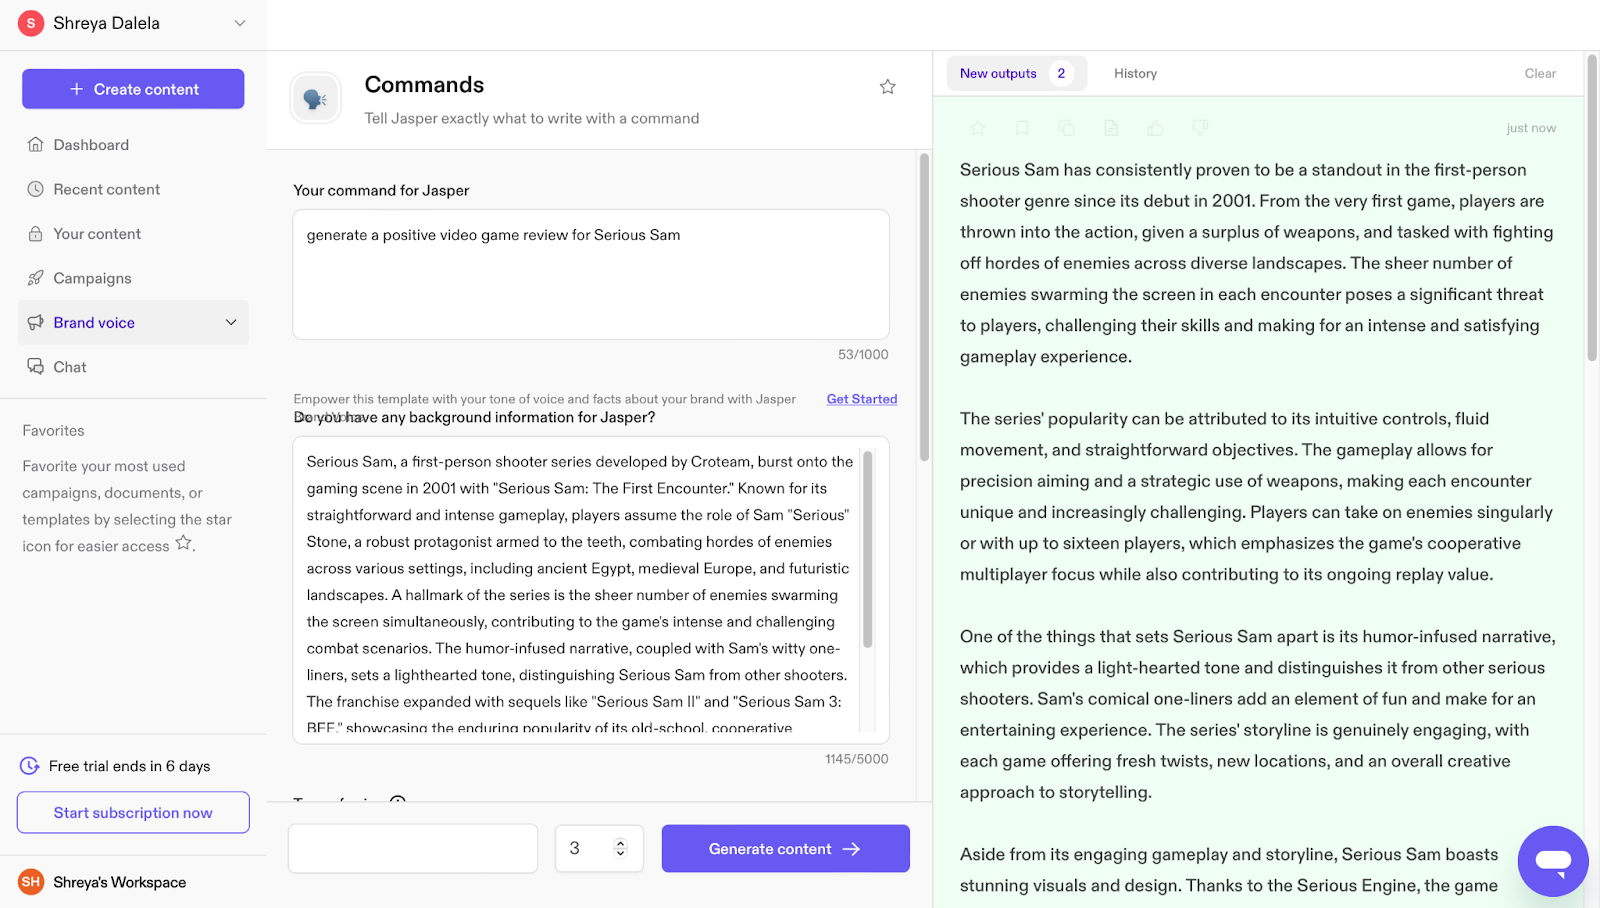
Task: Copy the generated output to clipboard
Action: click(1067, 128)
